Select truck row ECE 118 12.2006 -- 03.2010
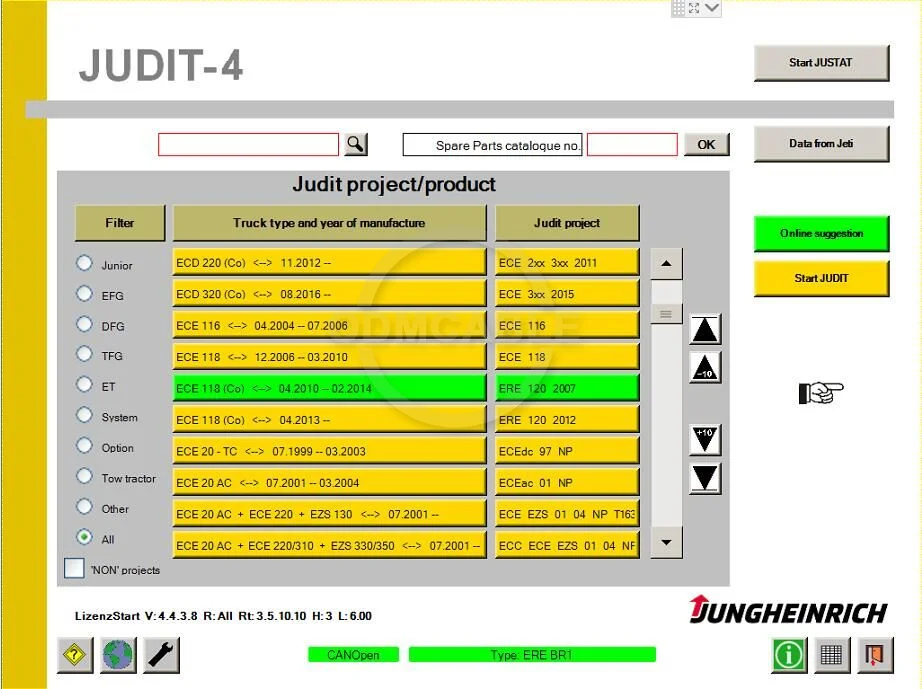 (329, 357)
